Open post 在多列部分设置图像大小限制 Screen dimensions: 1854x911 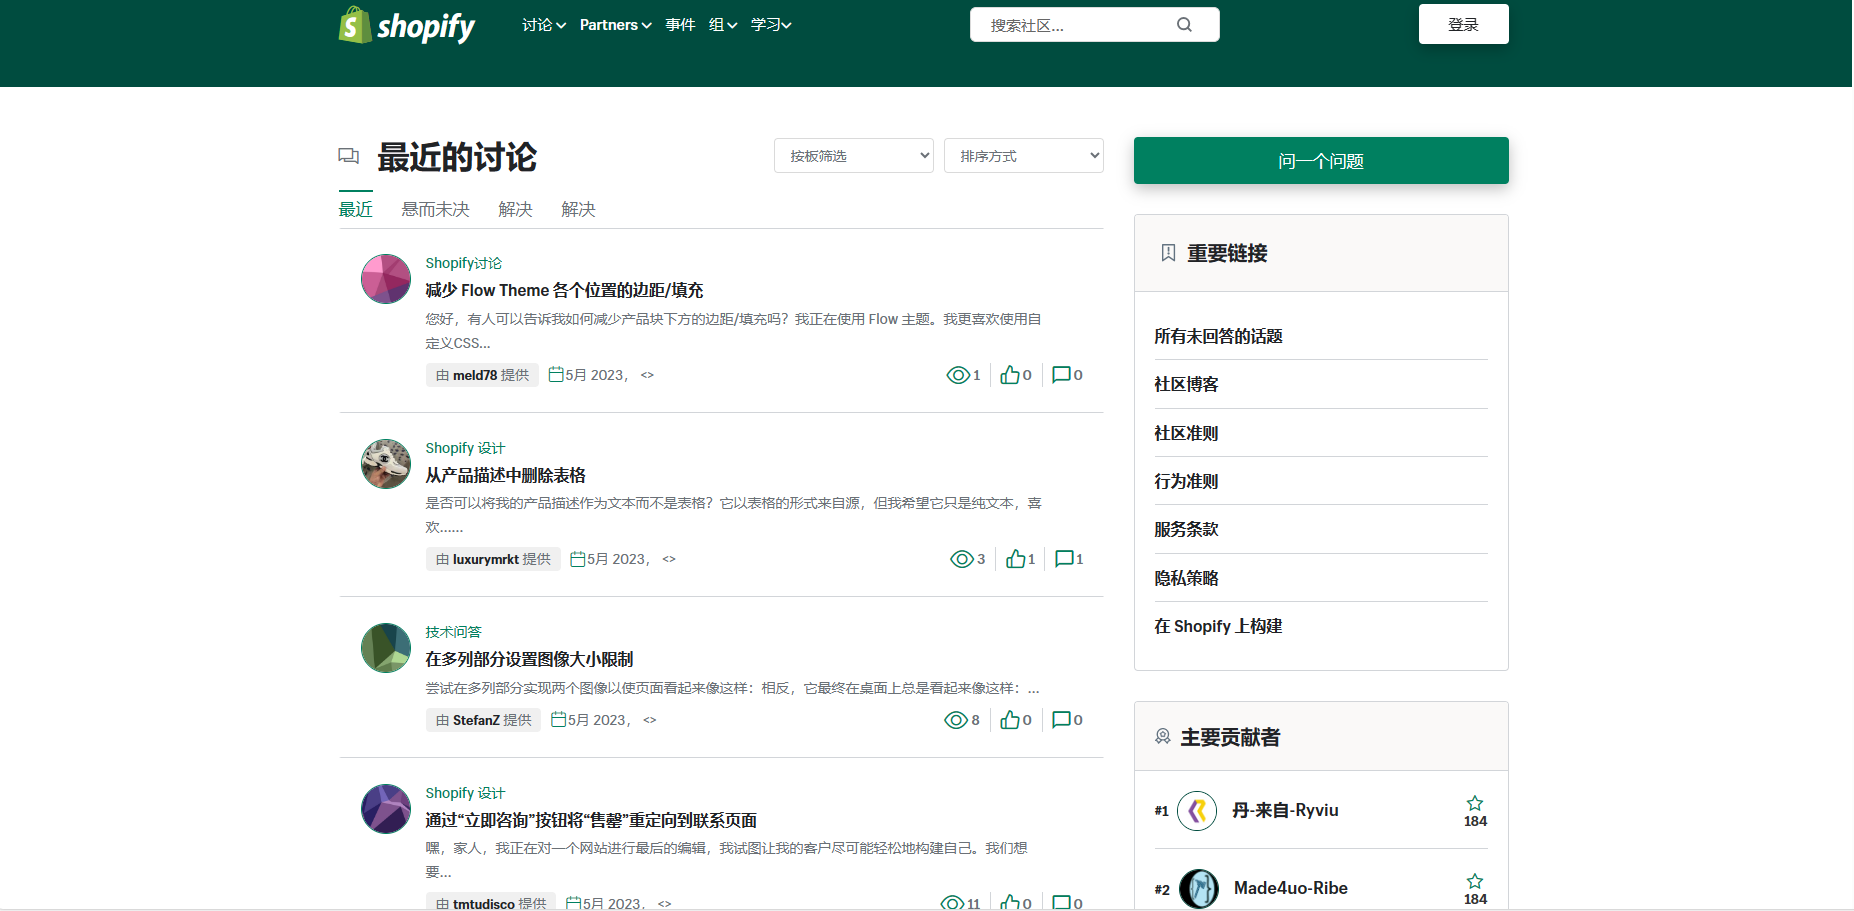(529, 659)
